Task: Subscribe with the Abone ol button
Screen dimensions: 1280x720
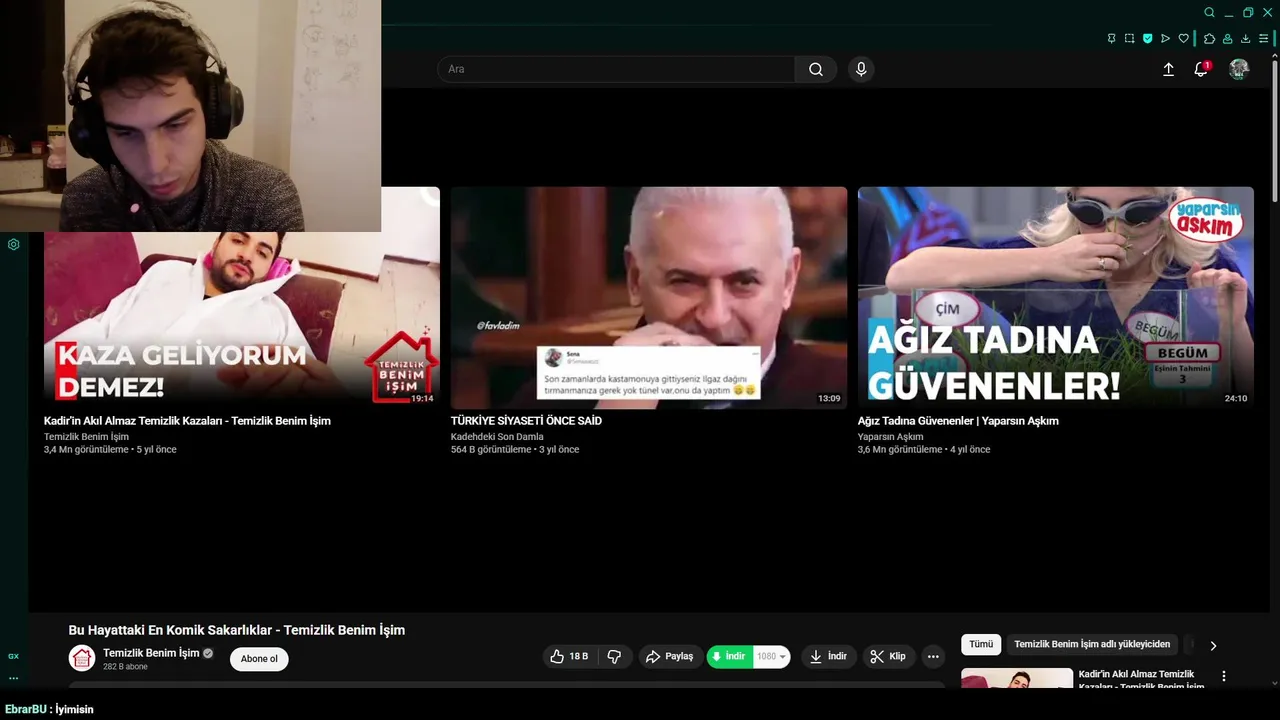Action: [259, 658]
